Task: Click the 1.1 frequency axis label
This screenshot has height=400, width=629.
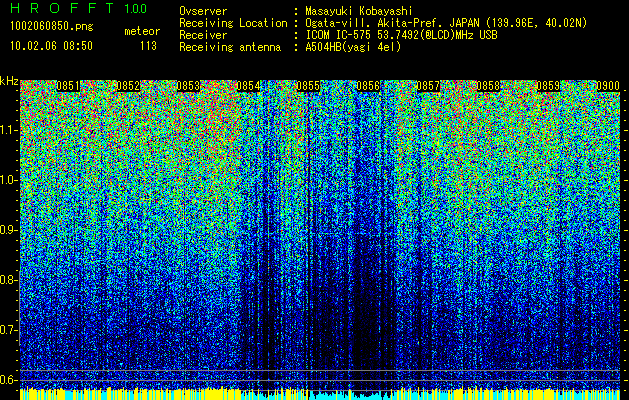Action: click(8, 130)
